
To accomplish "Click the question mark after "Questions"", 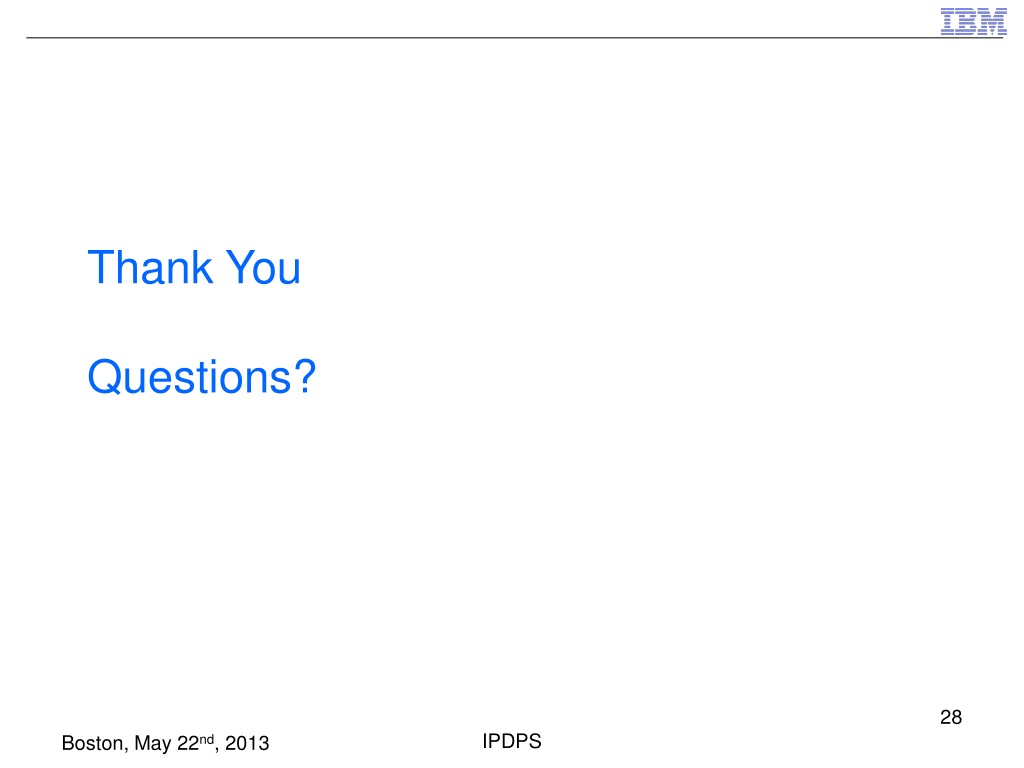I will pos(304,376).
